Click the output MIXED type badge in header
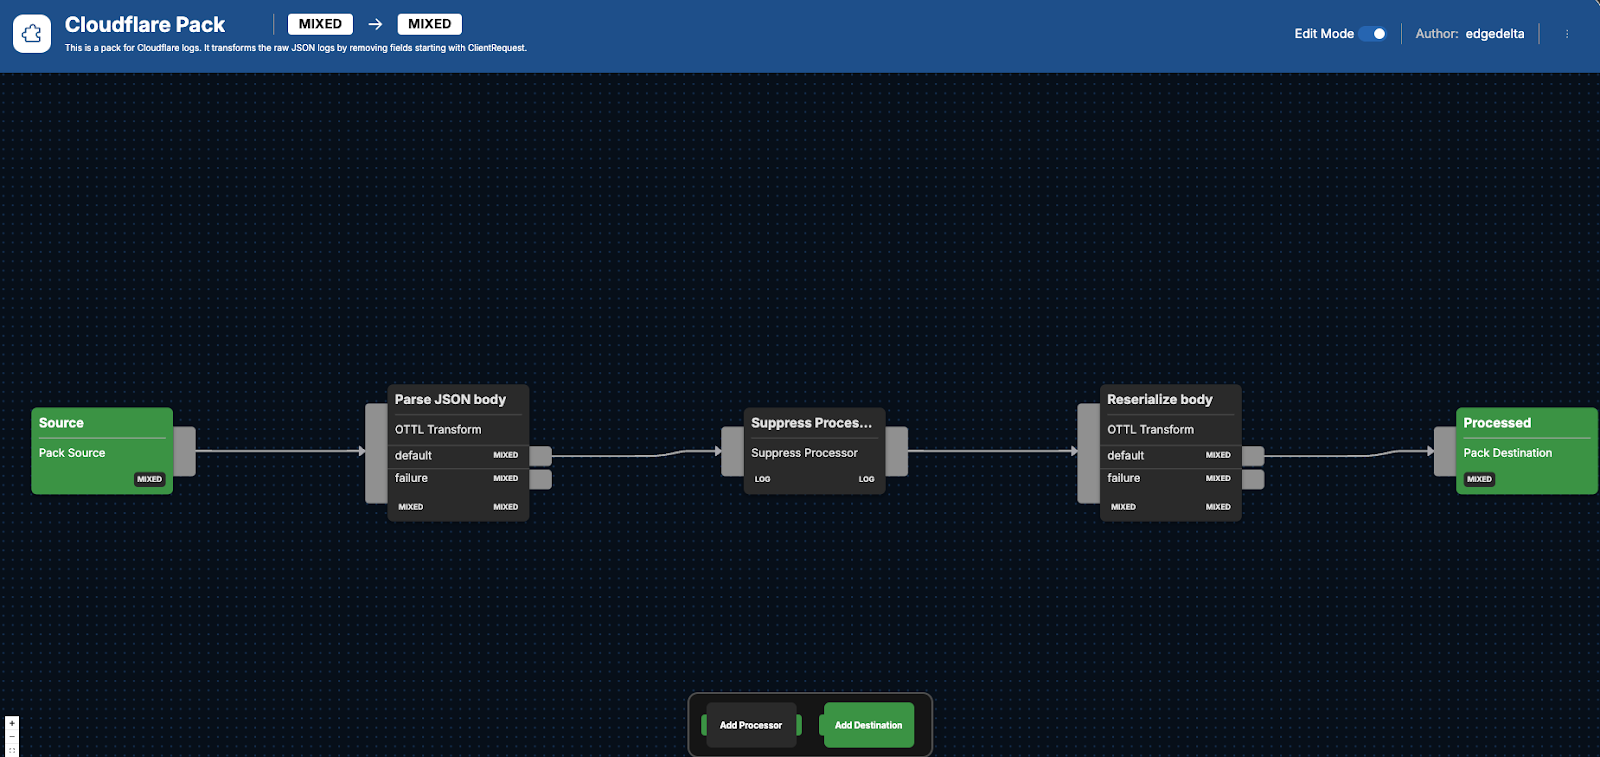The width and height of the screenshot is (1600, 757). tap(429, 24)
